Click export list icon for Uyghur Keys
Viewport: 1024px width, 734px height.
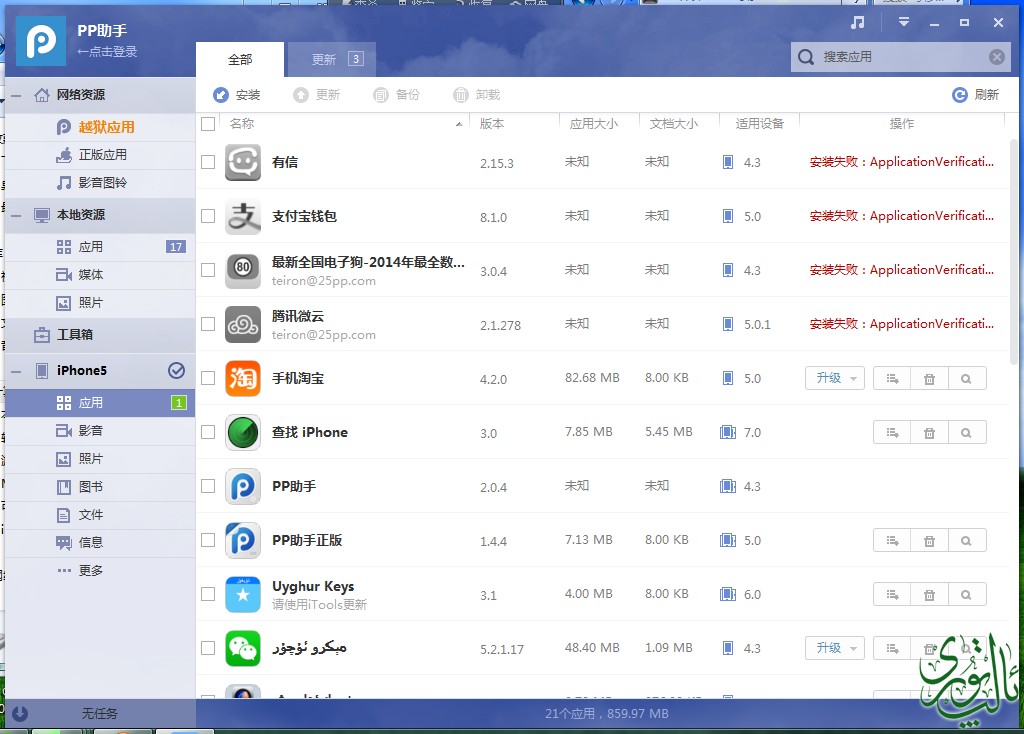pyautogui.click(x=892, y=594)
